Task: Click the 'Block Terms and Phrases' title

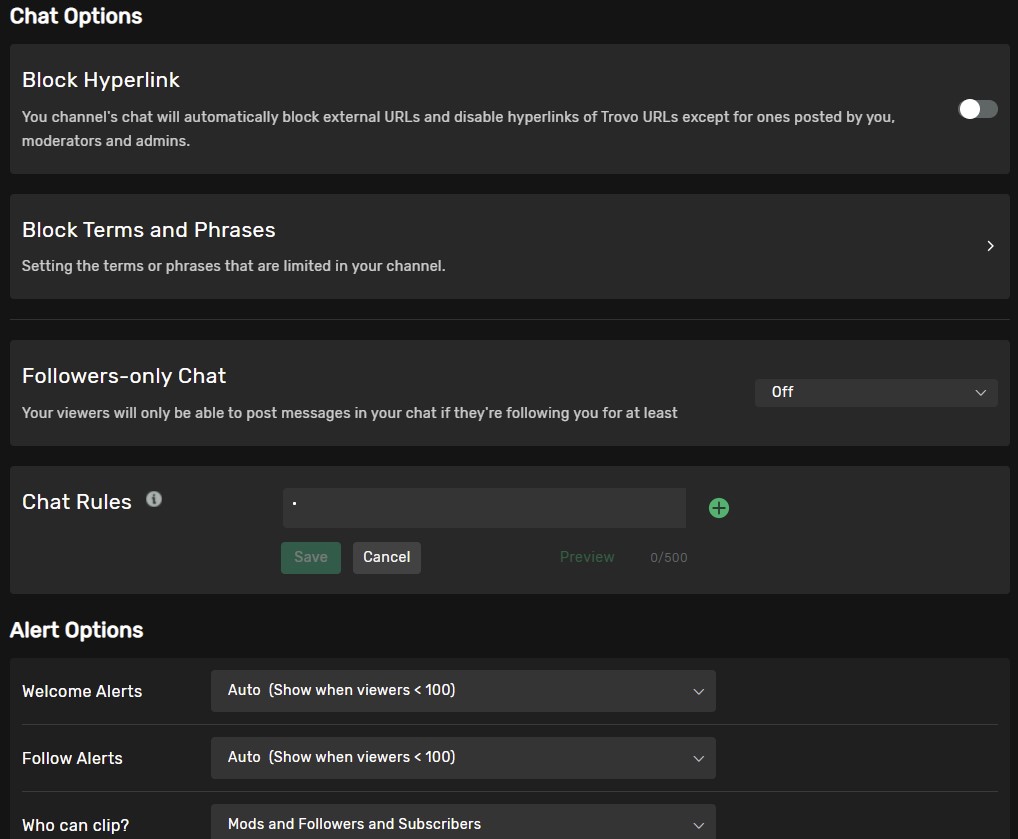Action: [x=148, y=230]
